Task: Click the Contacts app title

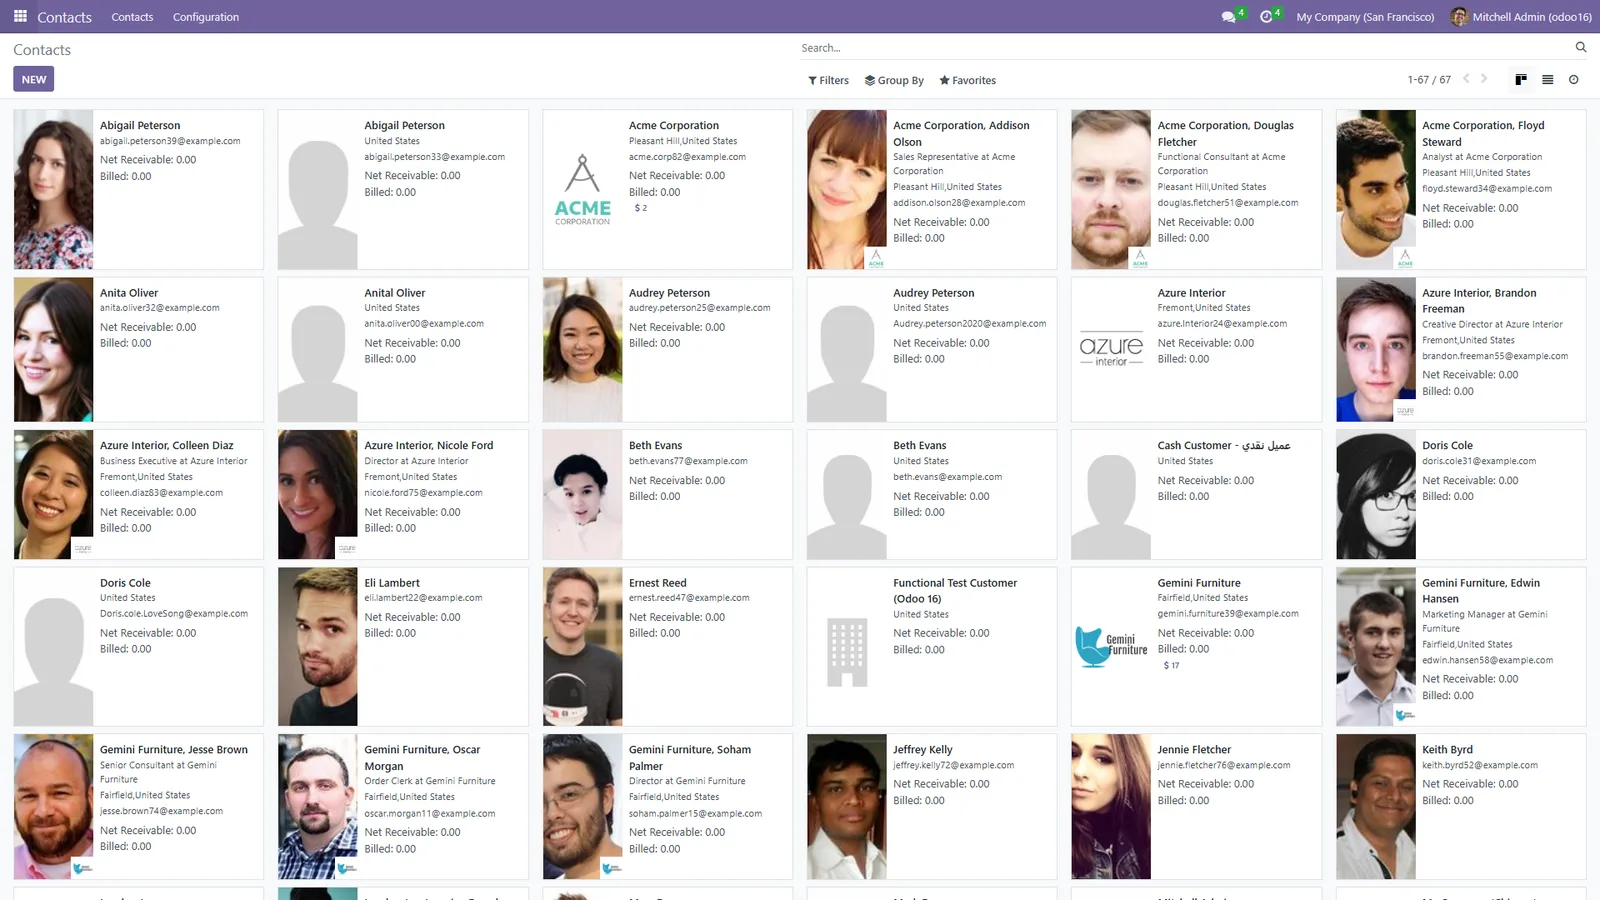Action: click(64, 17)
